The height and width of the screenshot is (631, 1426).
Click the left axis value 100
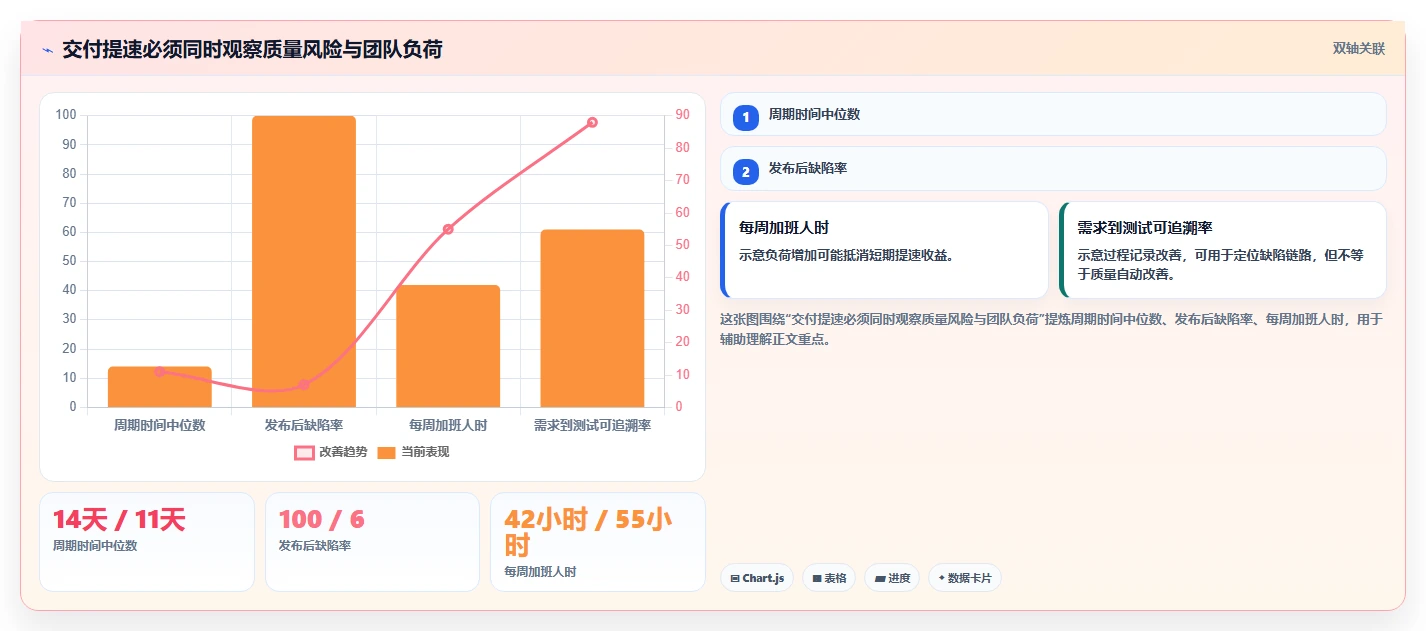point(66,115)
